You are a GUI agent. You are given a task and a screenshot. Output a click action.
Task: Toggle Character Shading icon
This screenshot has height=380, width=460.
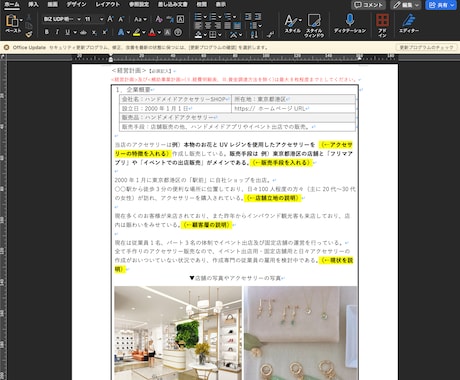tap(167, 32)
